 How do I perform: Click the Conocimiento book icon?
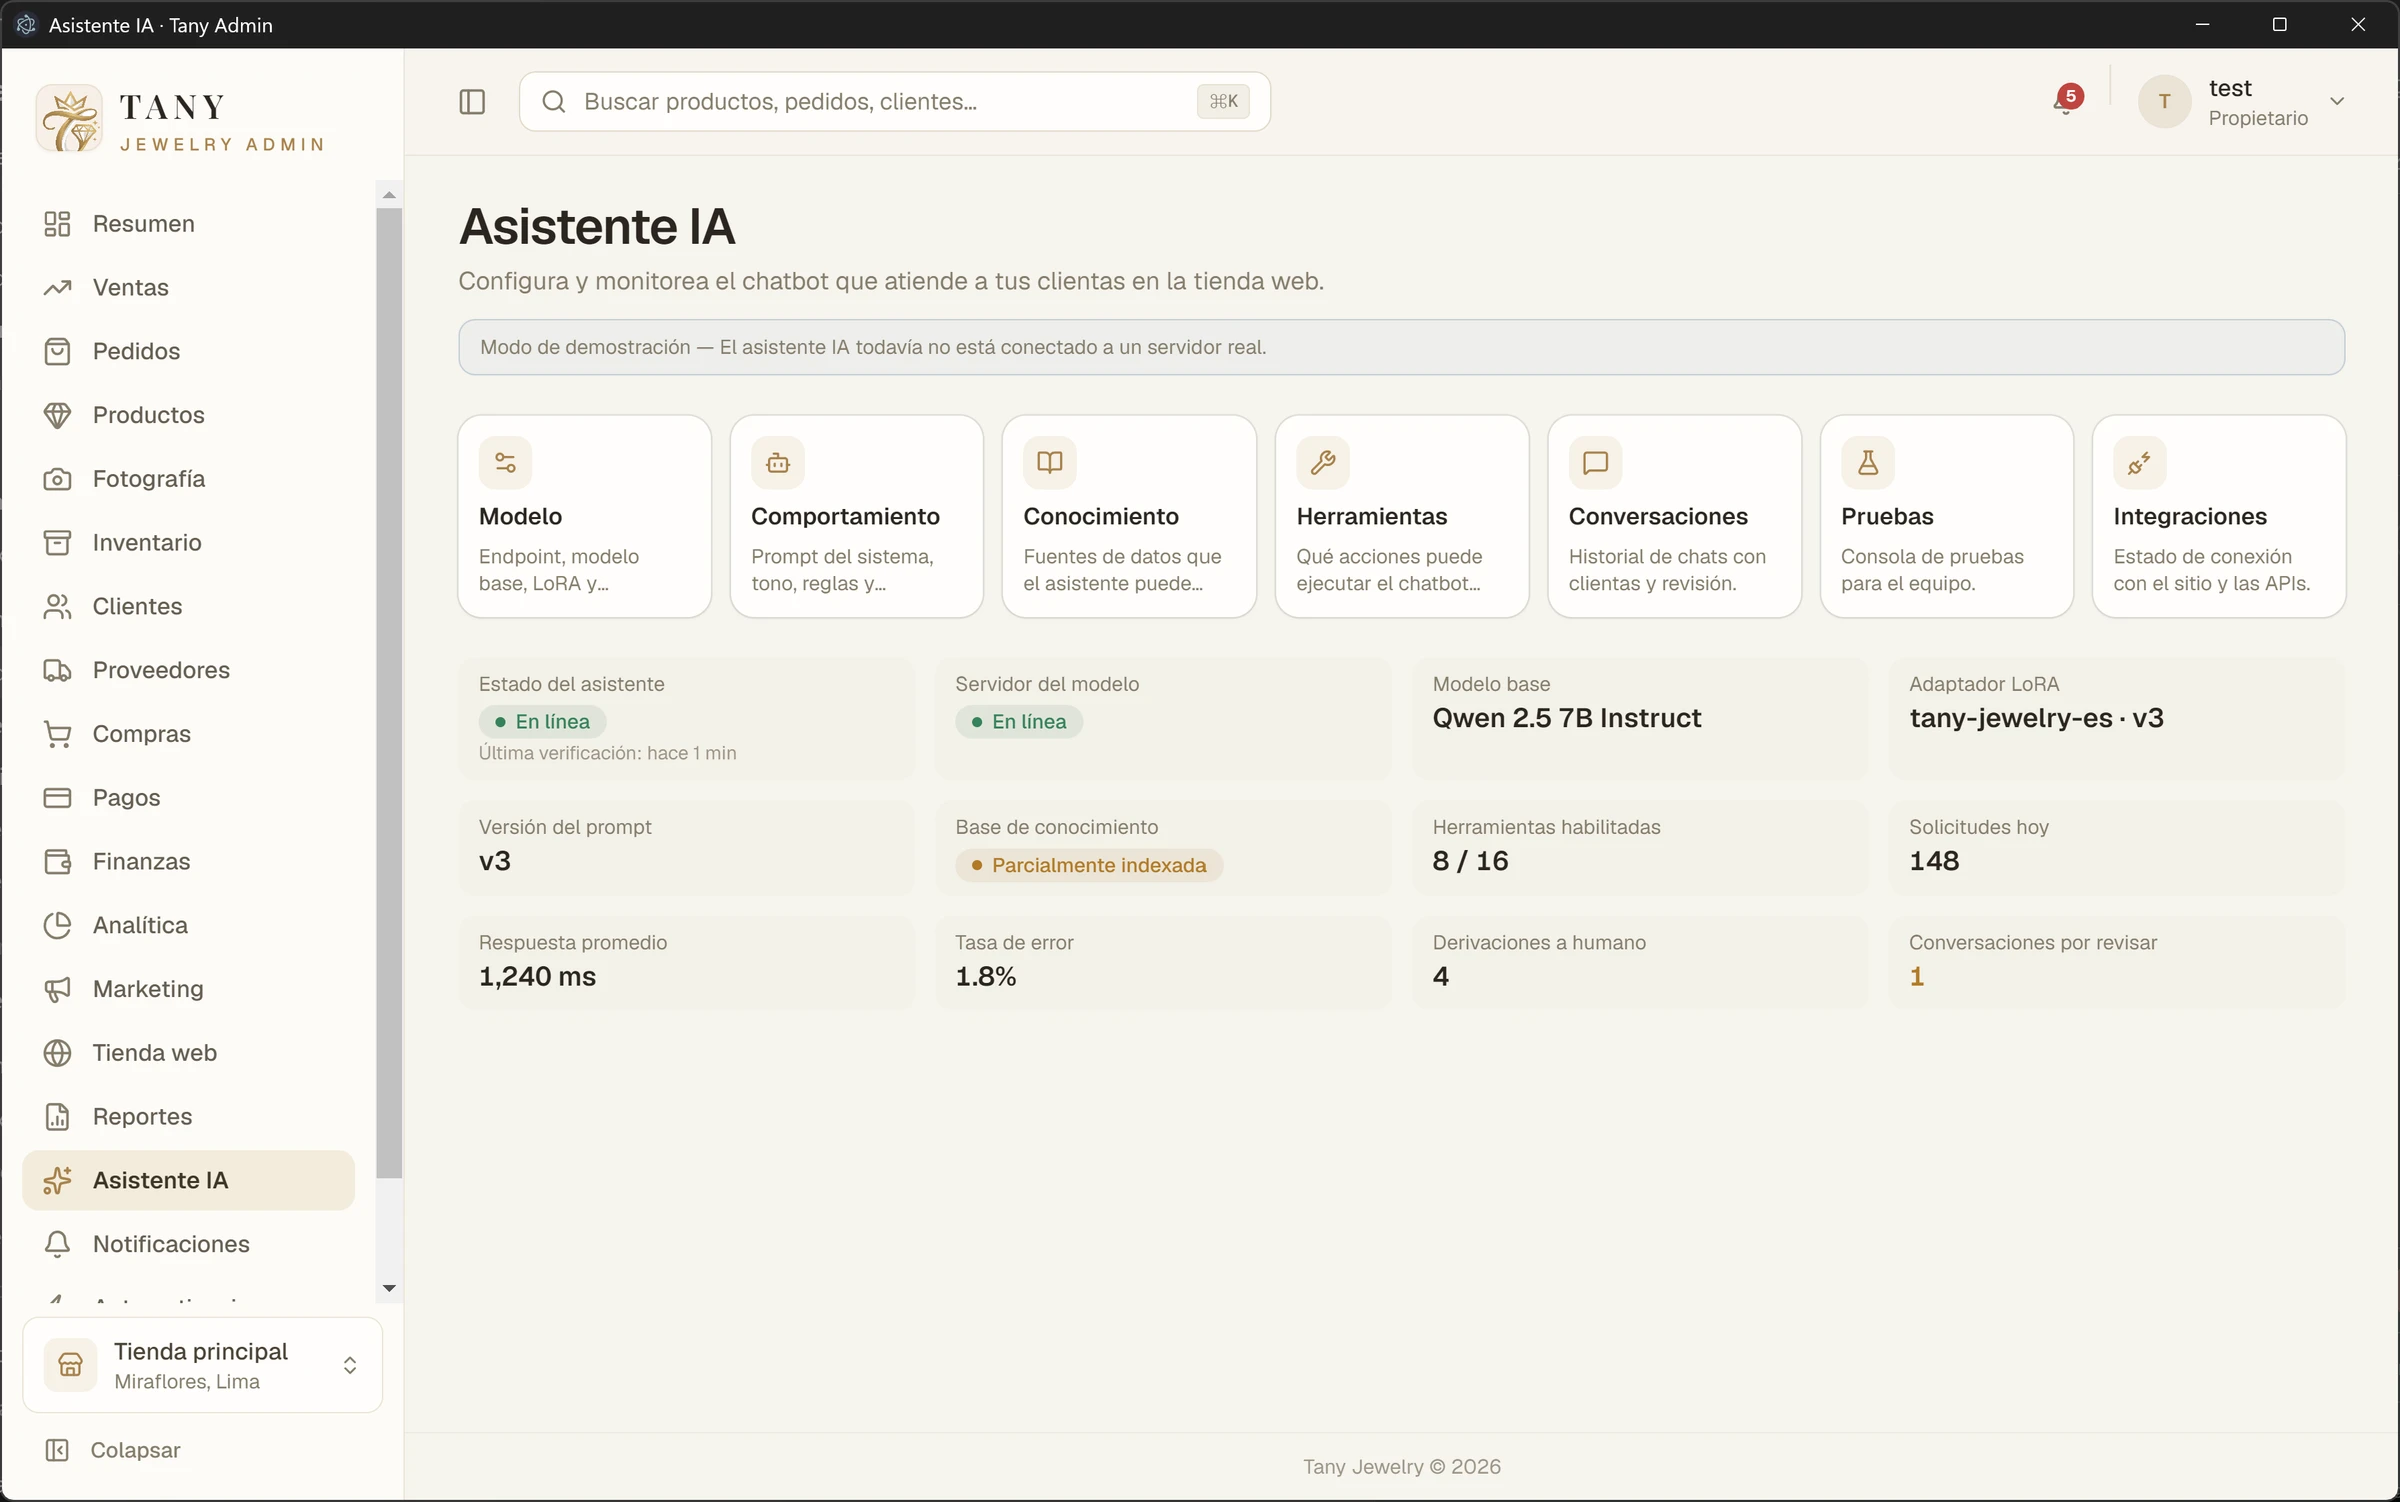(1049, 463)
